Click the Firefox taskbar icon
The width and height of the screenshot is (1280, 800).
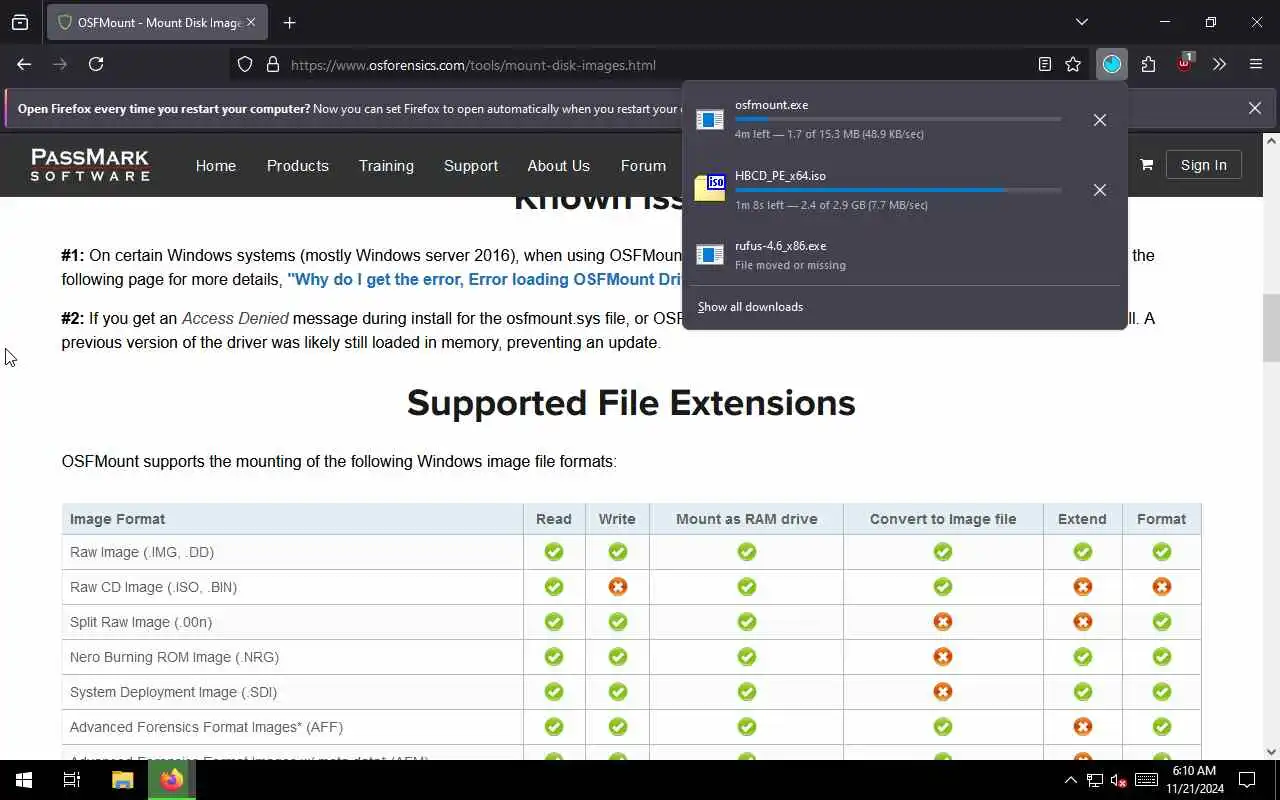[172, 780]
